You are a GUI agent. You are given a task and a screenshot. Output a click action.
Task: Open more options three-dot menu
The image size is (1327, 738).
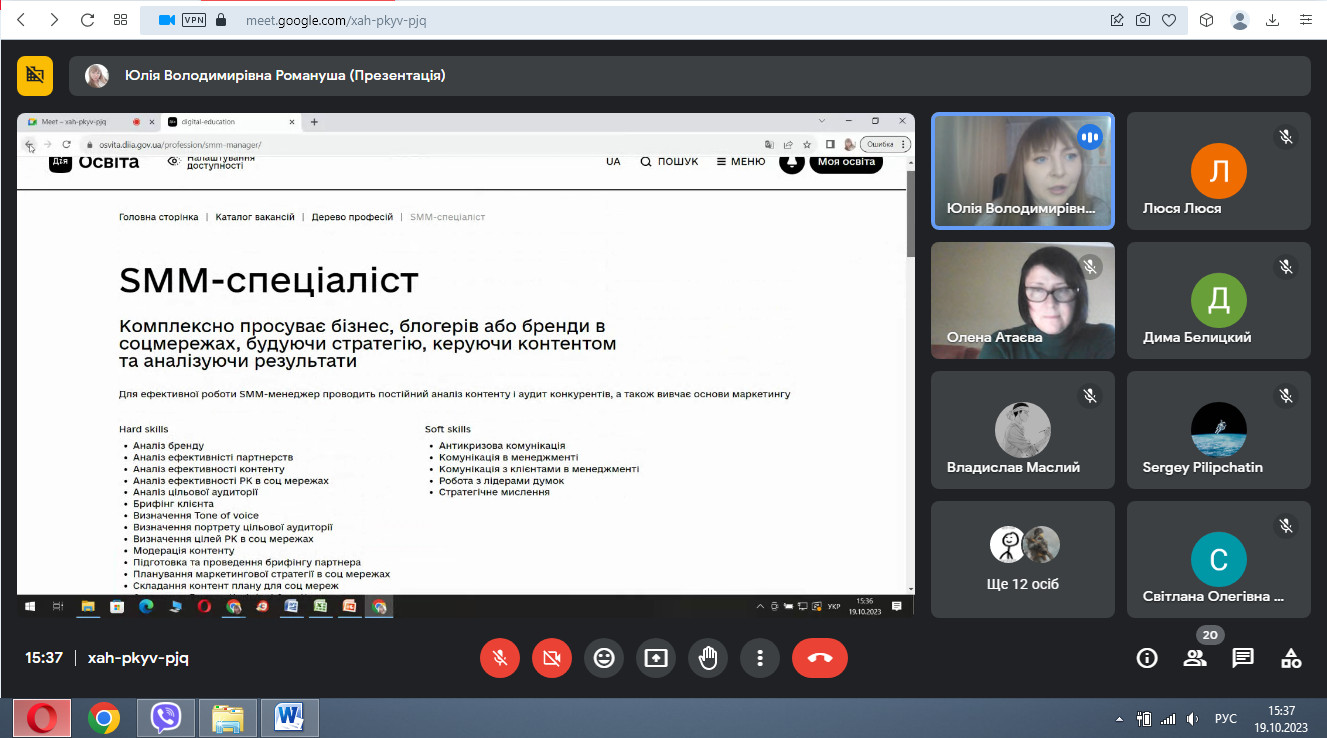pos(760,658)
